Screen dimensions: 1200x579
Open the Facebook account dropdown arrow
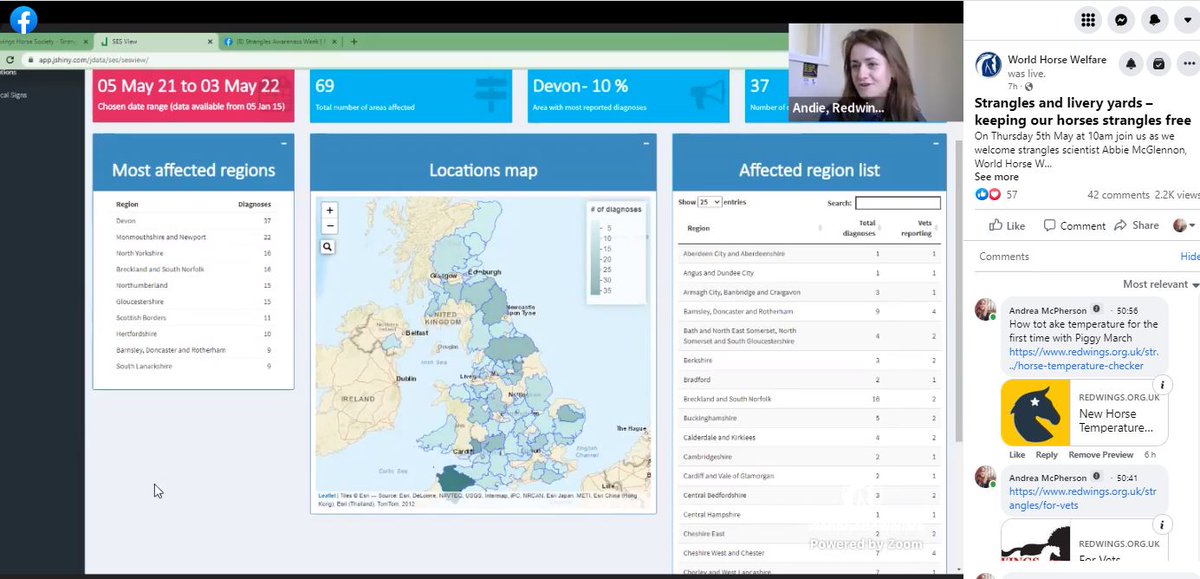(1187, 20)
